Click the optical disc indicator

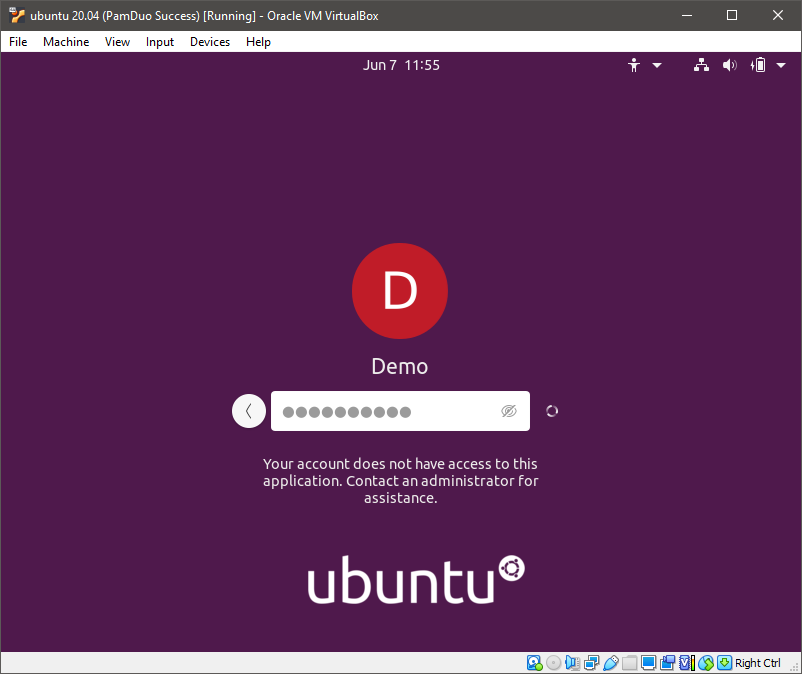tap(553, 663)
